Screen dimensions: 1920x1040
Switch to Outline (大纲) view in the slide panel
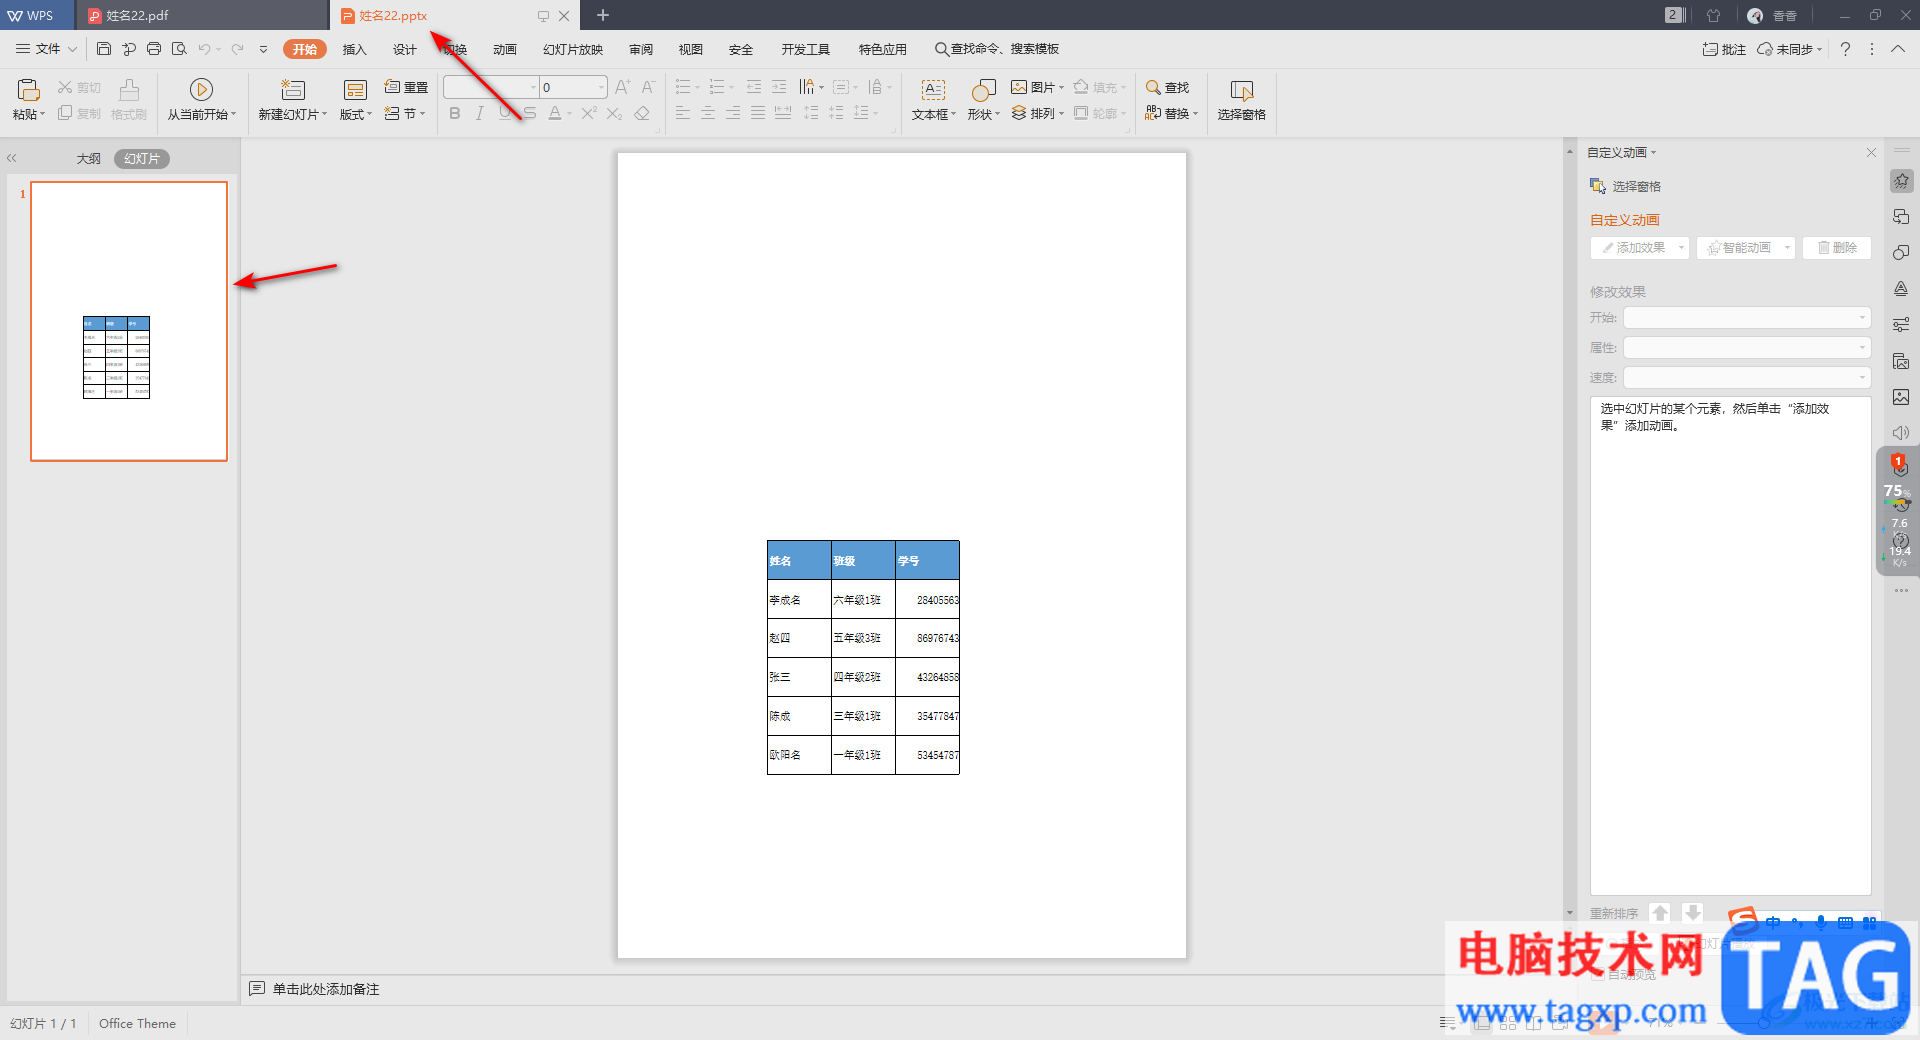89,158
